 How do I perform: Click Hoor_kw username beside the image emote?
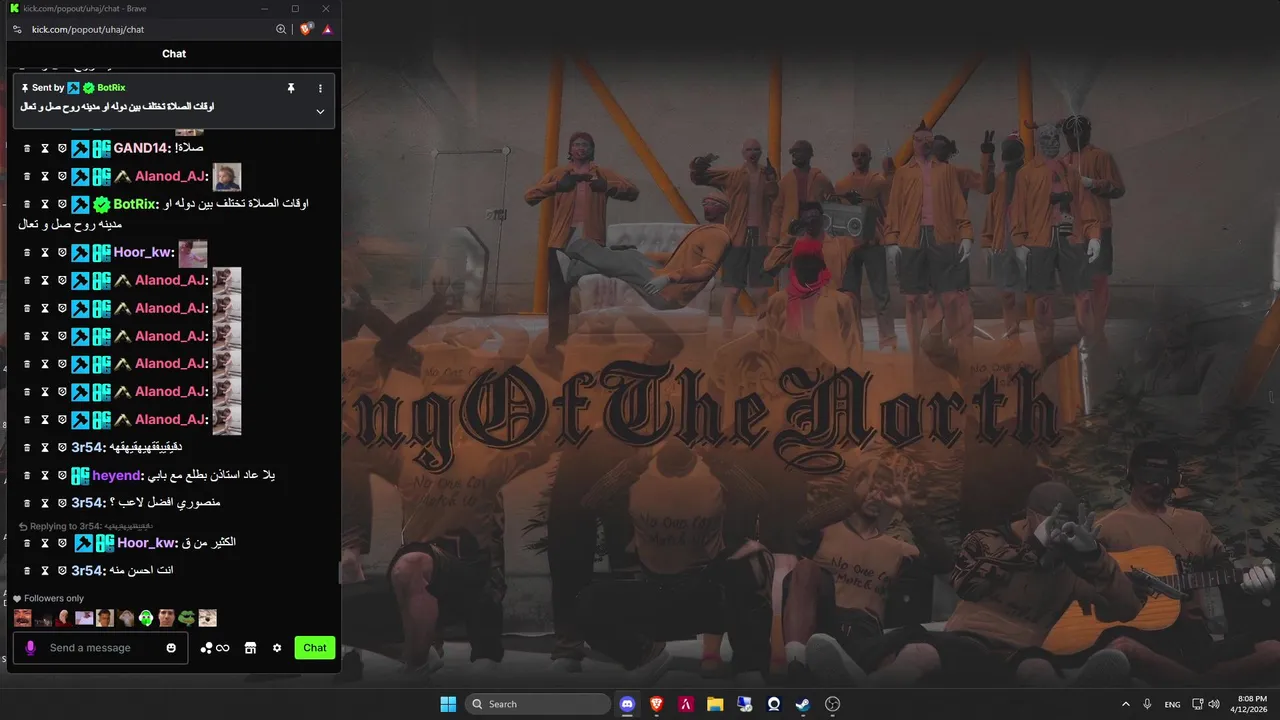click(x=143, y=253)
